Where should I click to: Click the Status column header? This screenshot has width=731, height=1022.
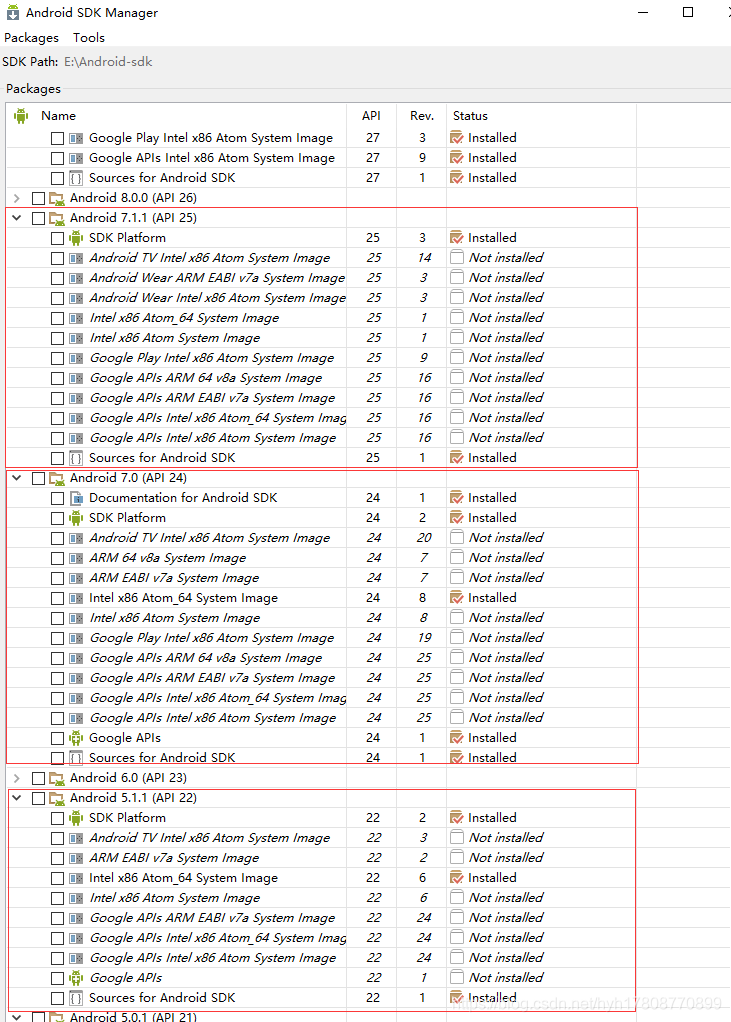pos(470,115)
